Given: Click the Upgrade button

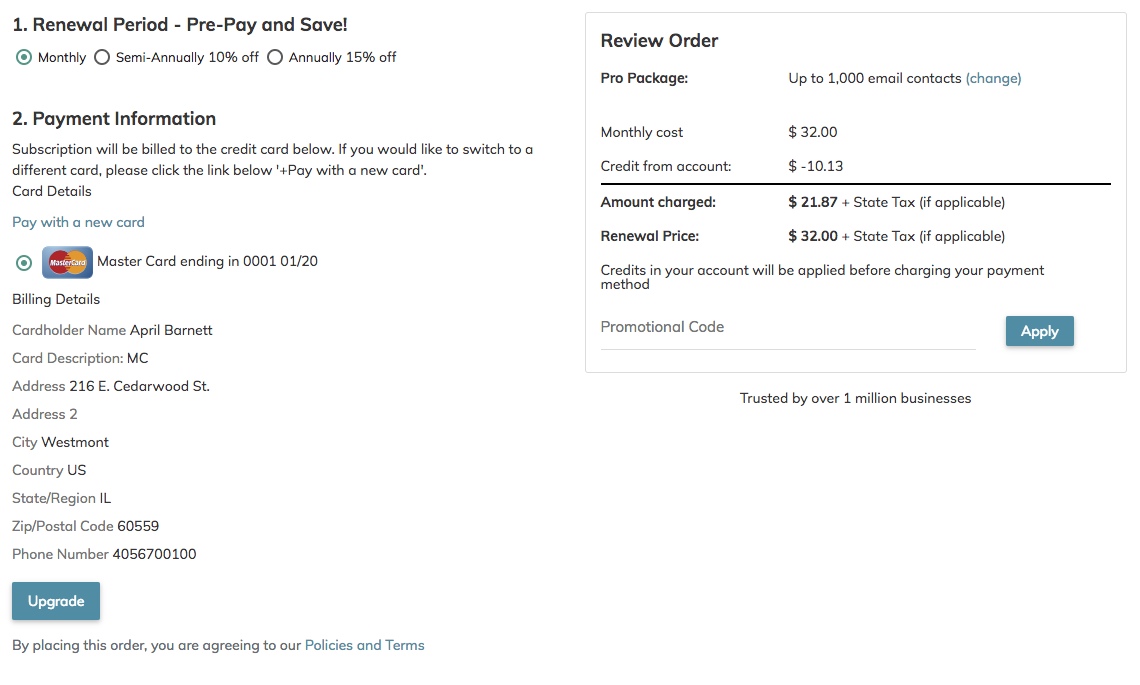Looking at the screenshot, I should tap(56, 601).
